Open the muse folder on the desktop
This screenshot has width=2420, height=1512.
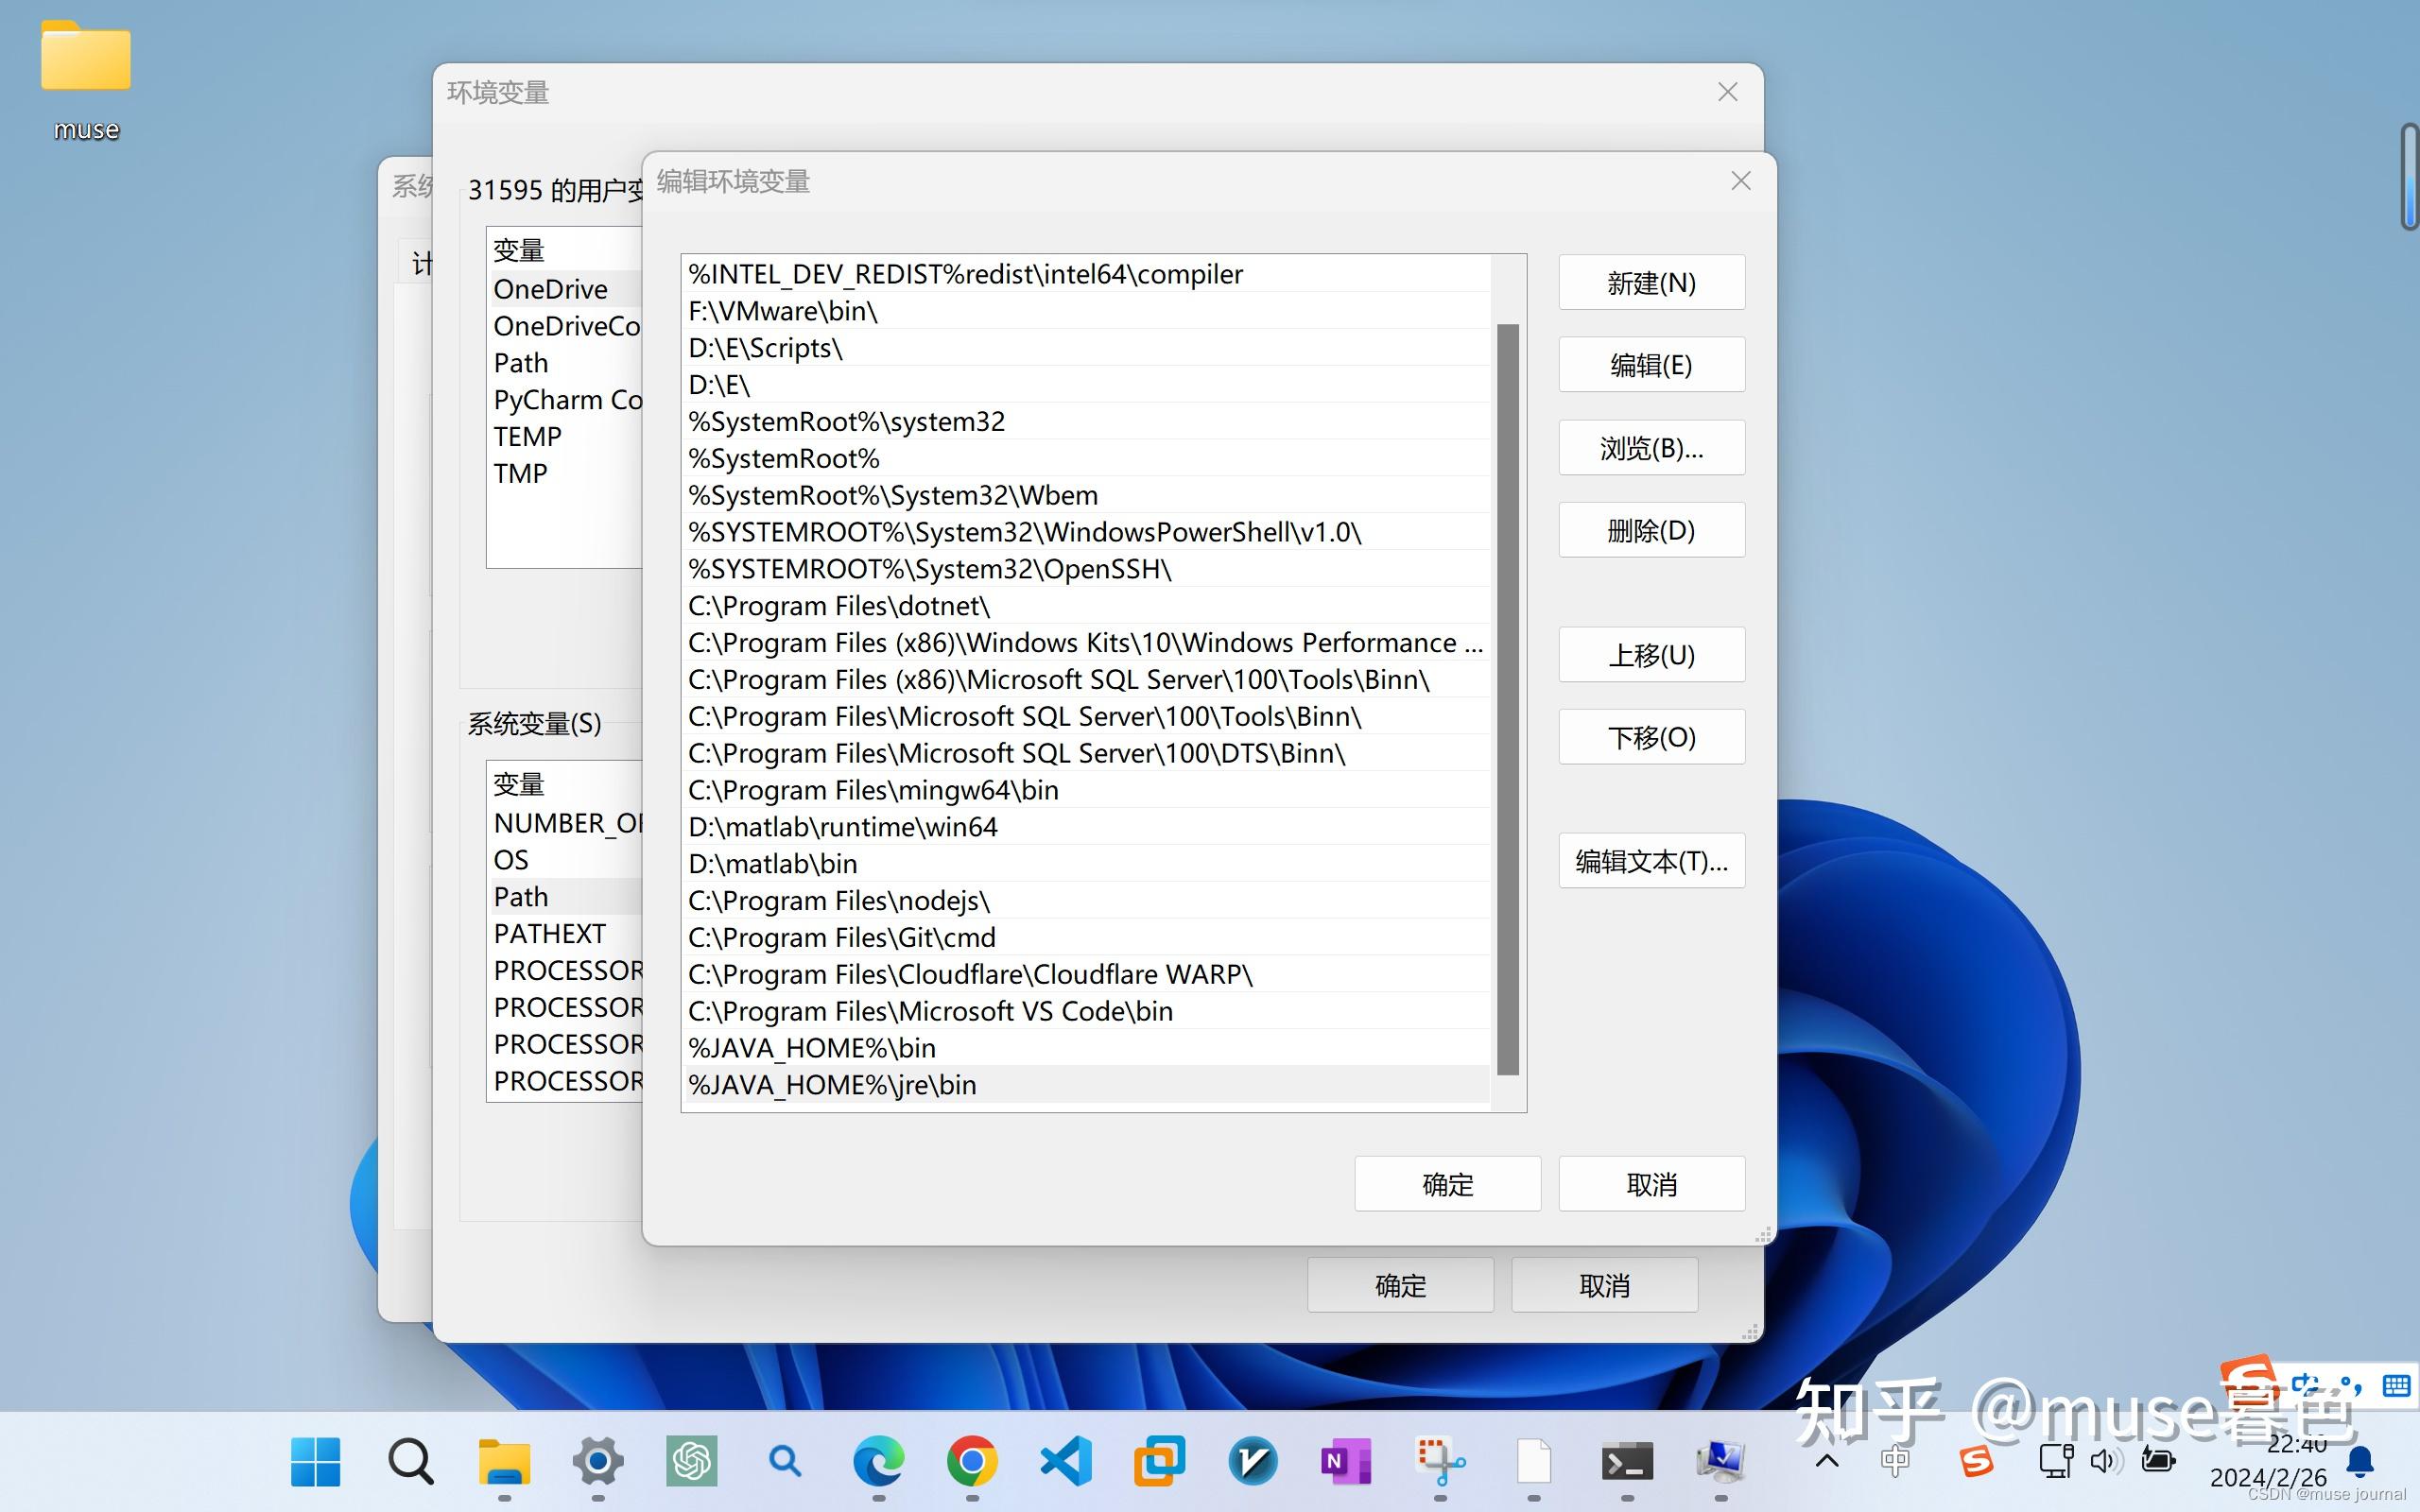(x=86, y=60)
